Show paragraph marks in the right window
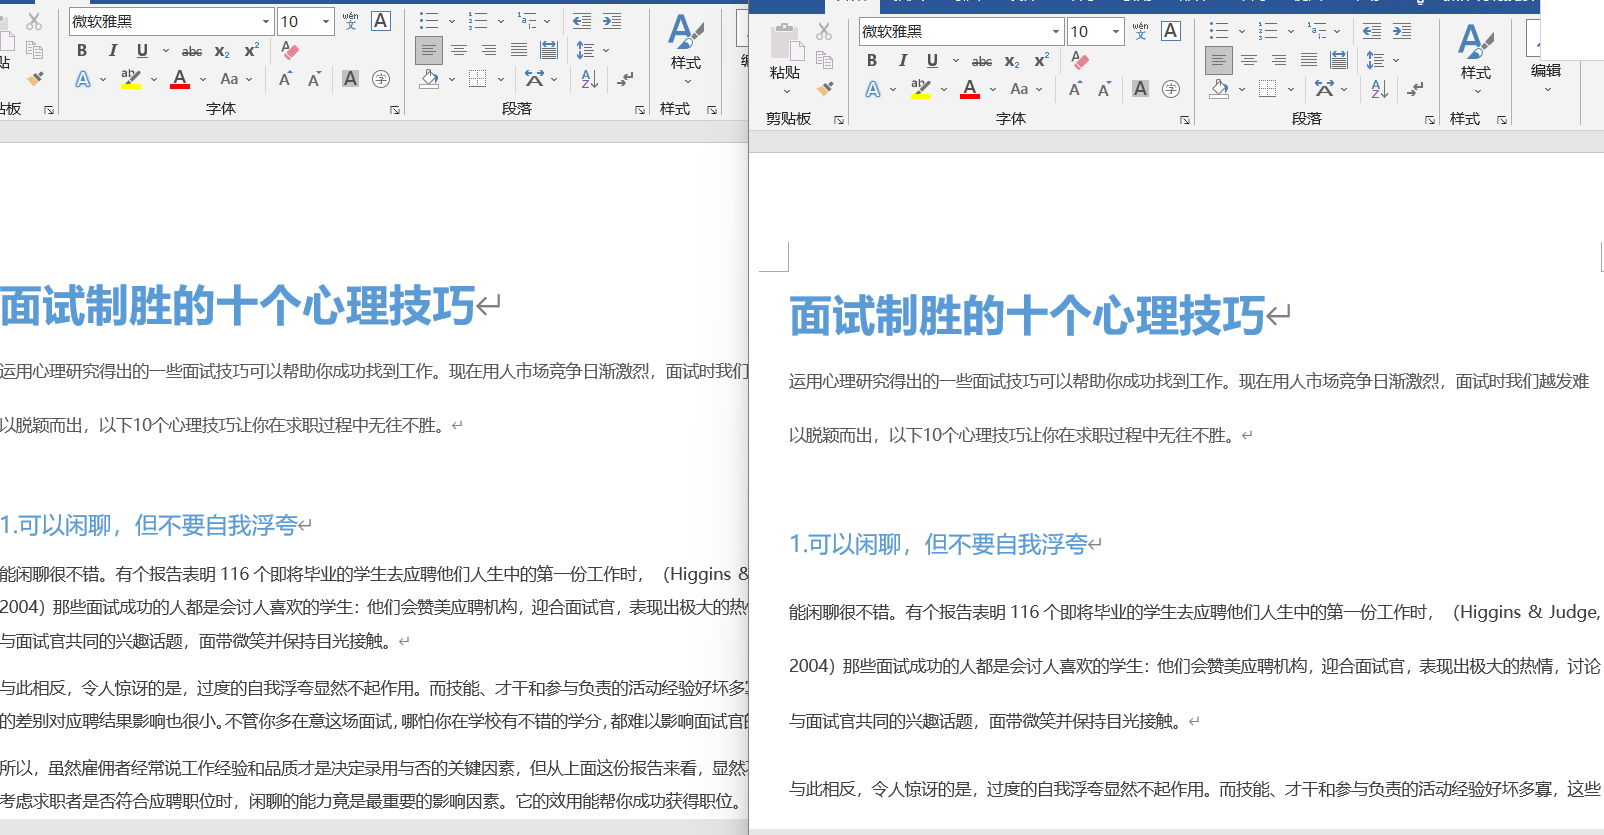Screen dimensions: 1604x835 (x=1415, y=89)
